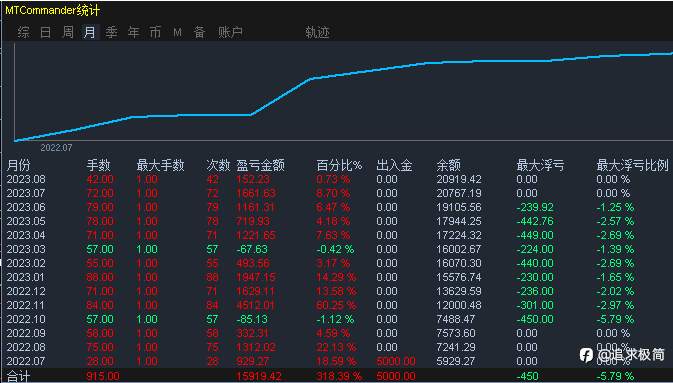Click floating loss value -239.92
This screenshot has height=383, width=673.
pyautogui.click(x=535, y=207)
